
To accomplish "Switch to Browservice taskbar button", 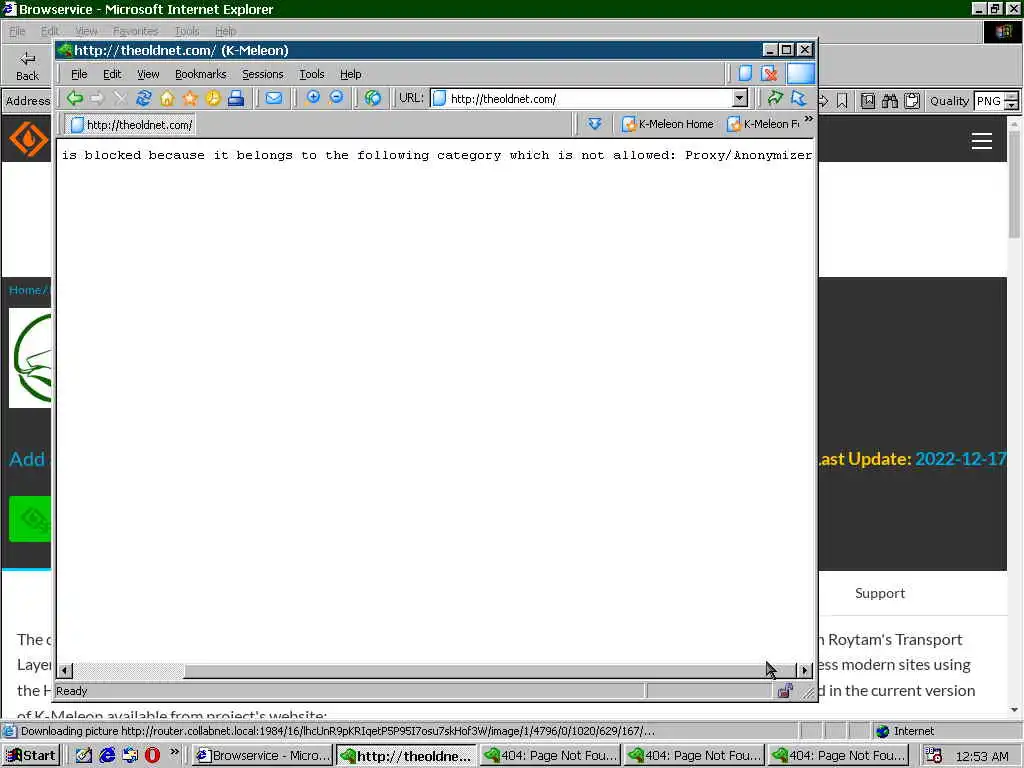I will (263, 756).
